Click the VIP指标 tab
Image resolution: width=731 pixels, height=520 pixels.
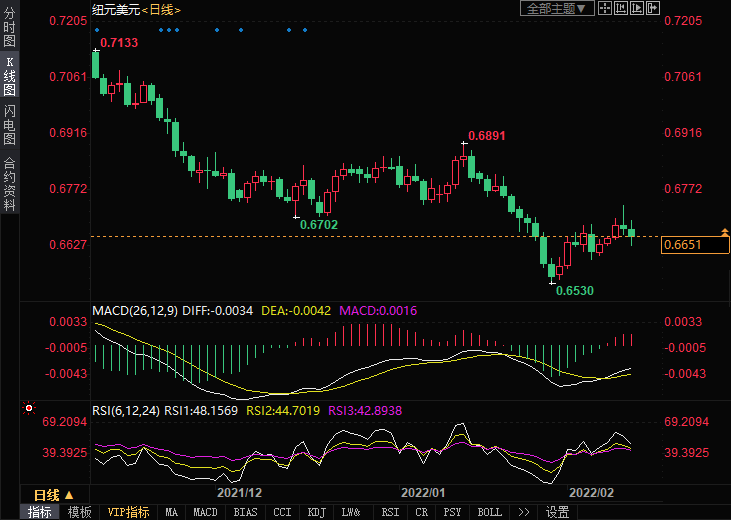tap(129, 512)
